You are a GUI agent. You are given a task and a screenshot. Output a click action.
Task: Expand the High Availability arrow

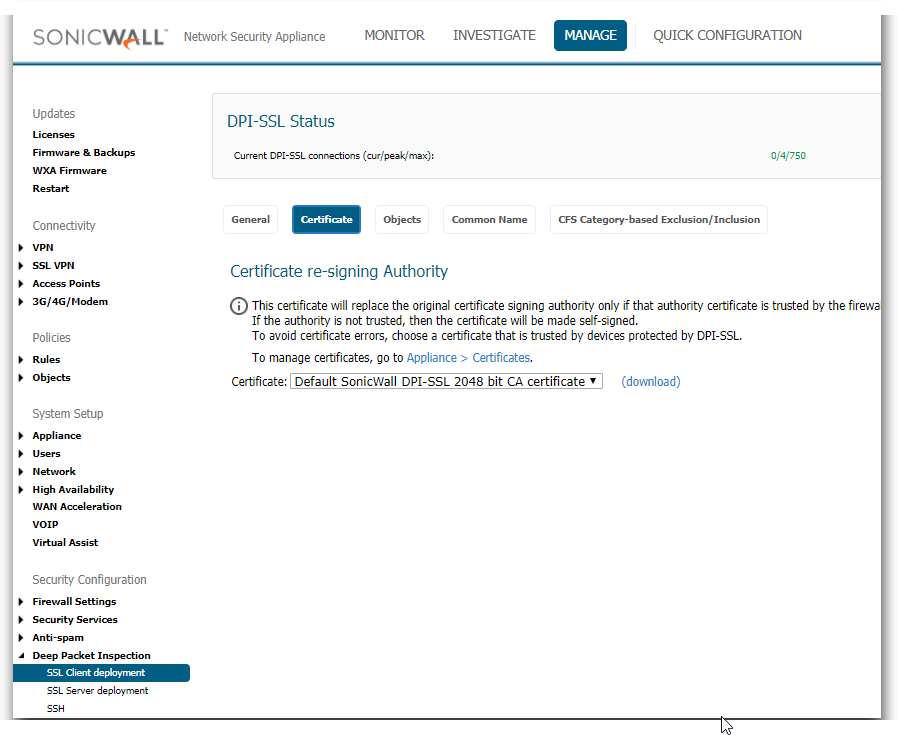21,490
